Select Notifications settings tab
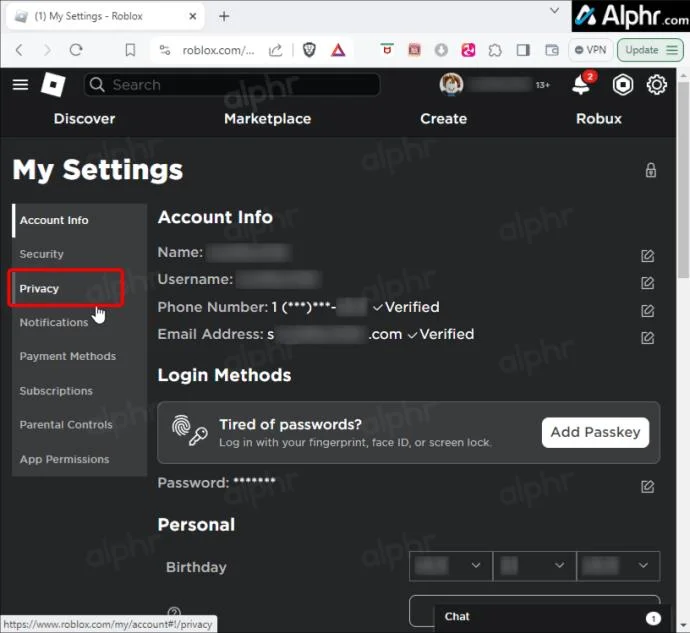The width and height of the screenshot is (690, 633). 79,322
